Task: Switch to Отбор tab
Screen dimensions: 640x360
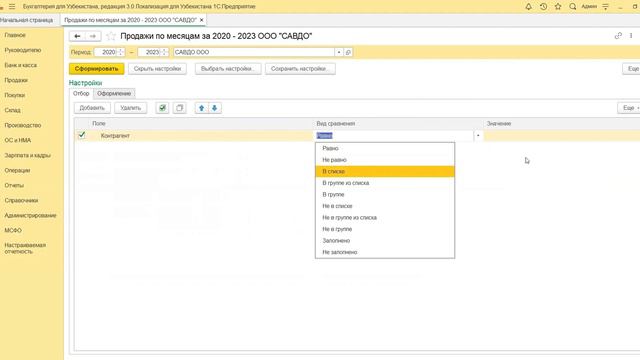Action: coord(81,93)
